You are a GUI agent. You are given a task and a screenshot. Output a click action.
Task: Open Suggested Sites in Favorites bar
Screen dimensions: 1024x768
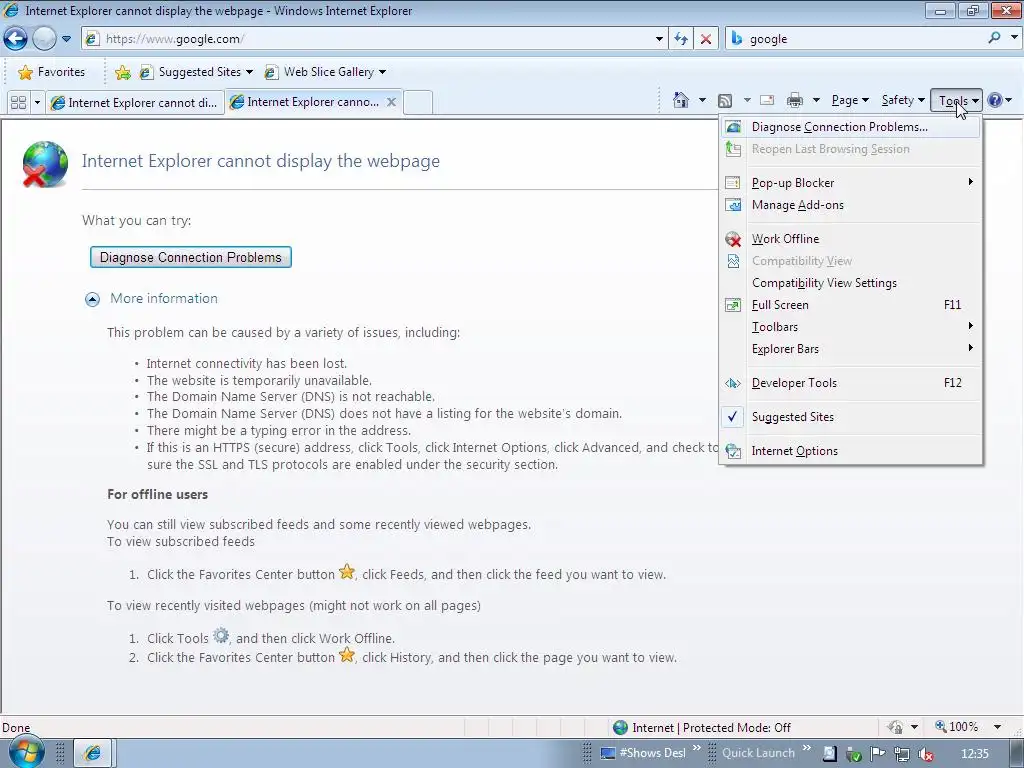click(x=195, y=72)
